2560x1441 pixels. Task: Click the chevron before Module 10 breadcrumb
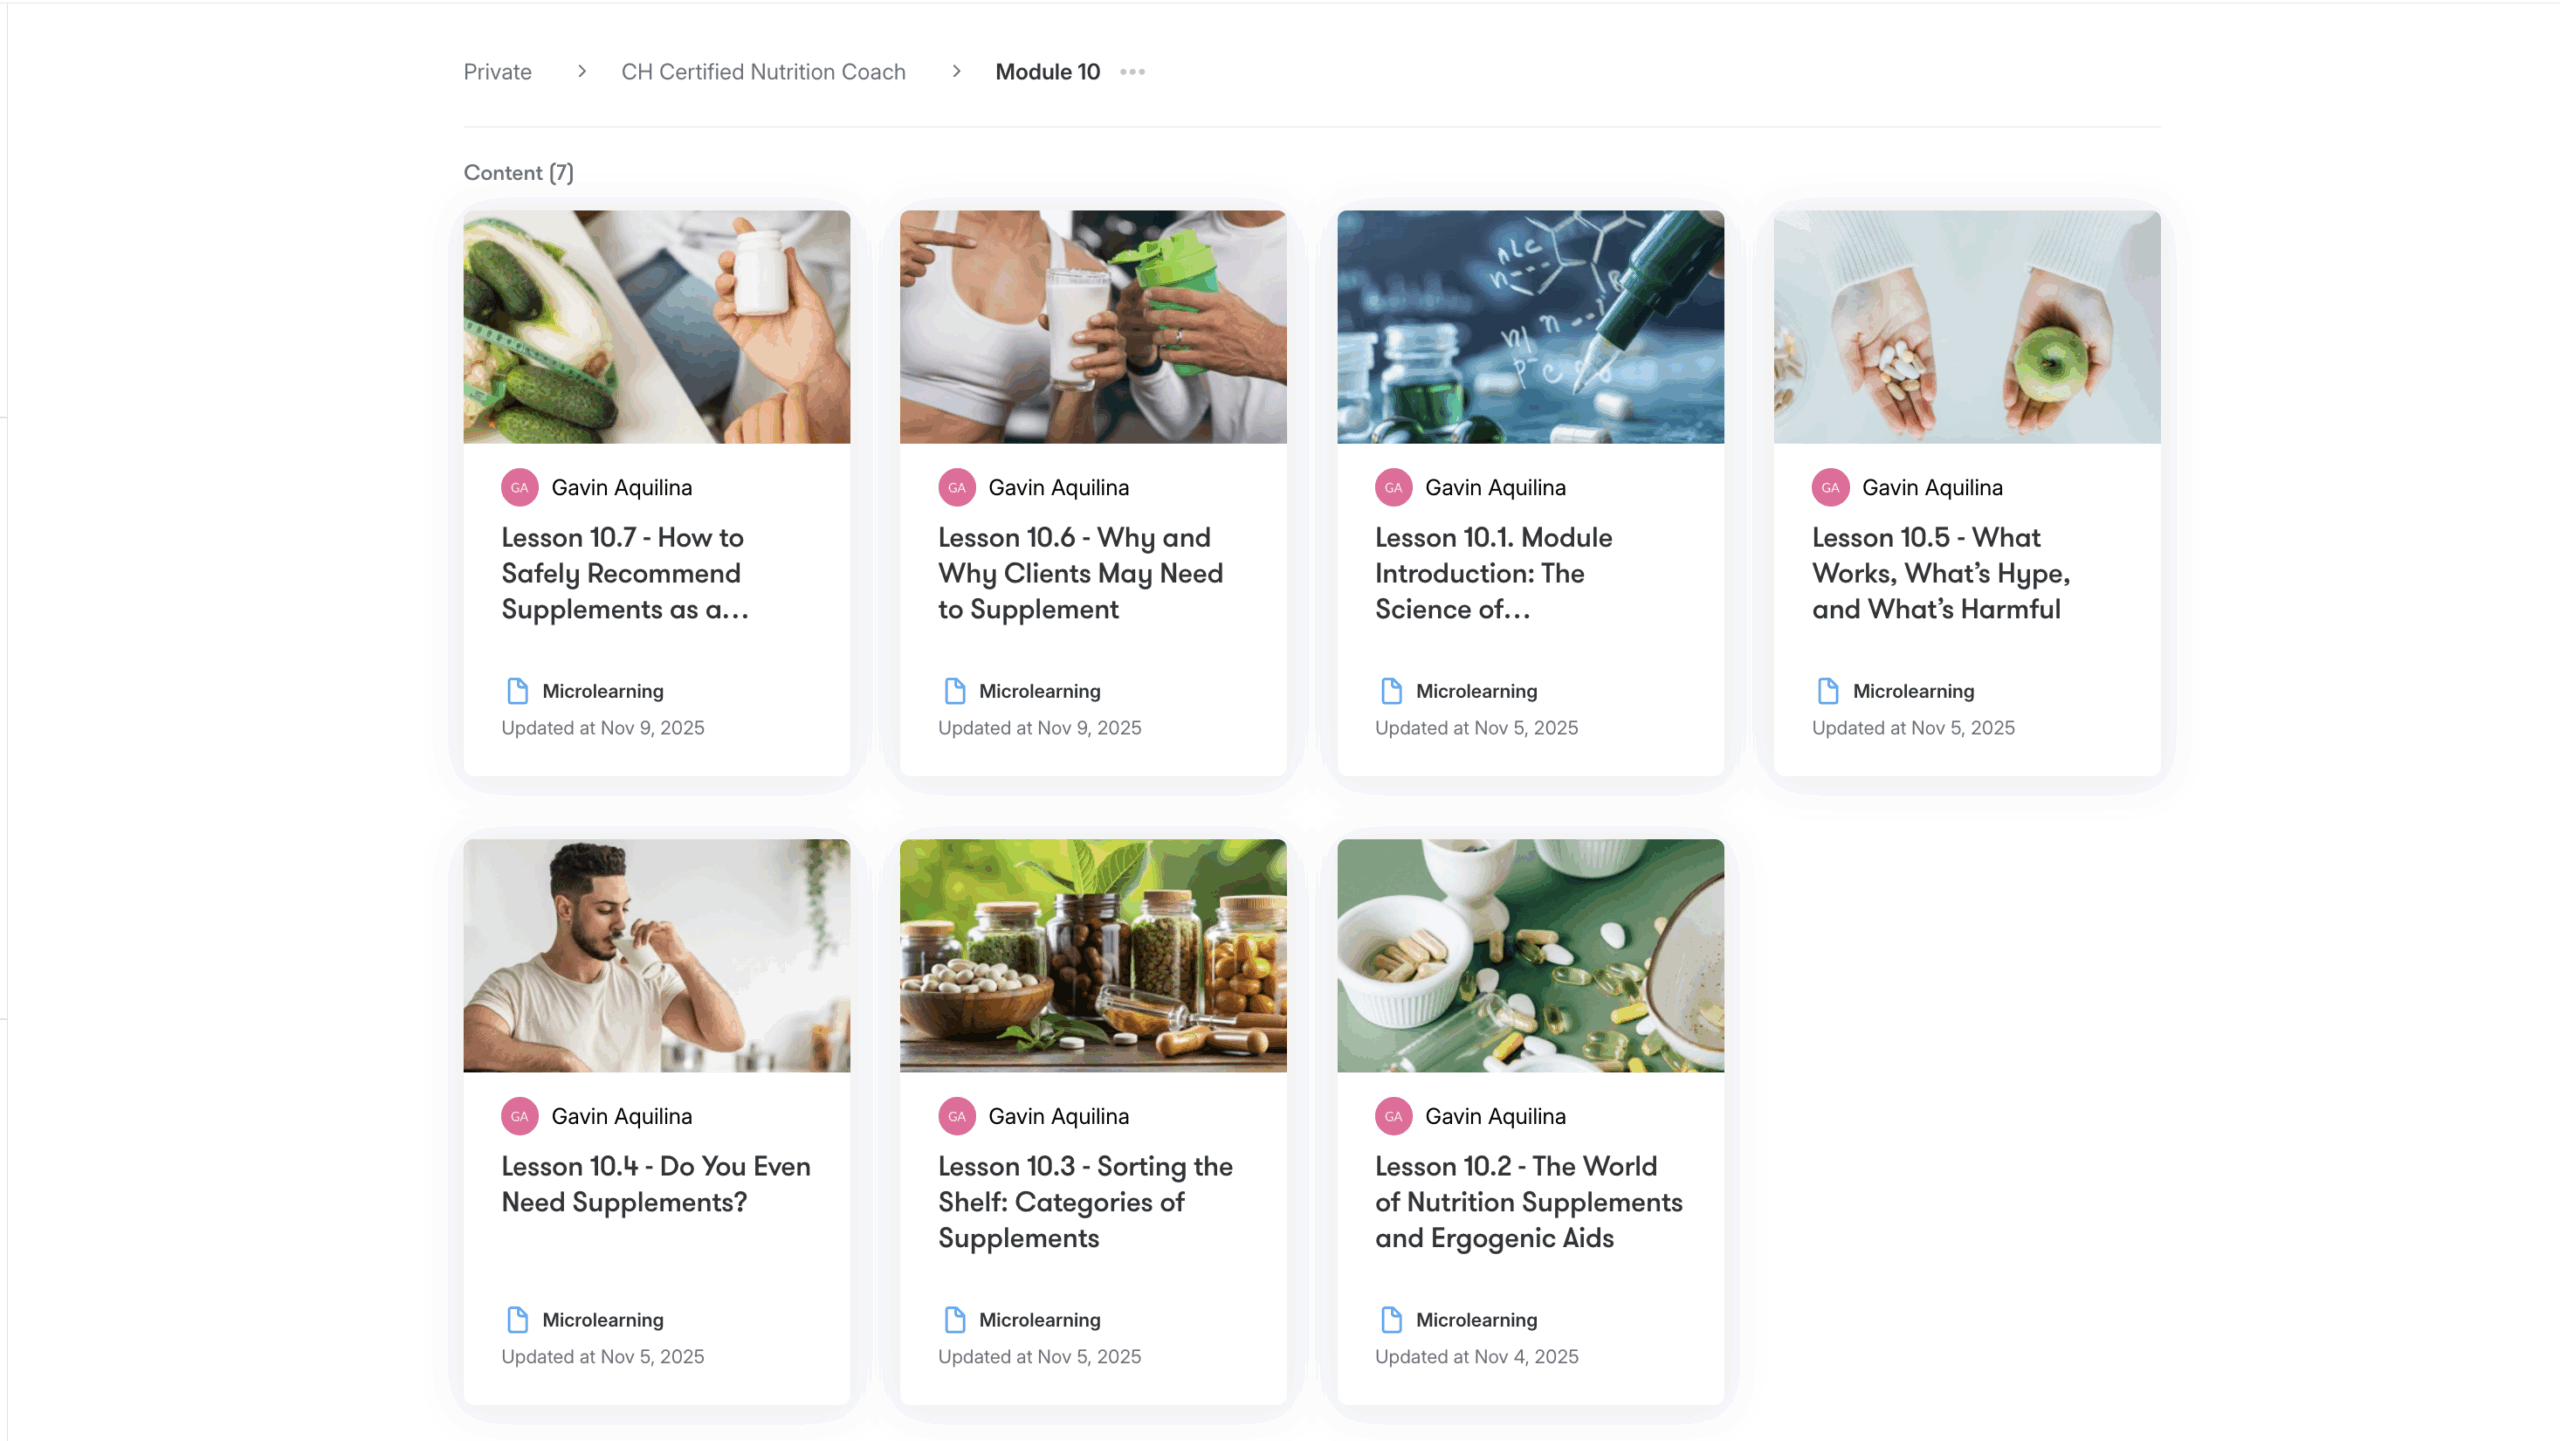[956, 72]
